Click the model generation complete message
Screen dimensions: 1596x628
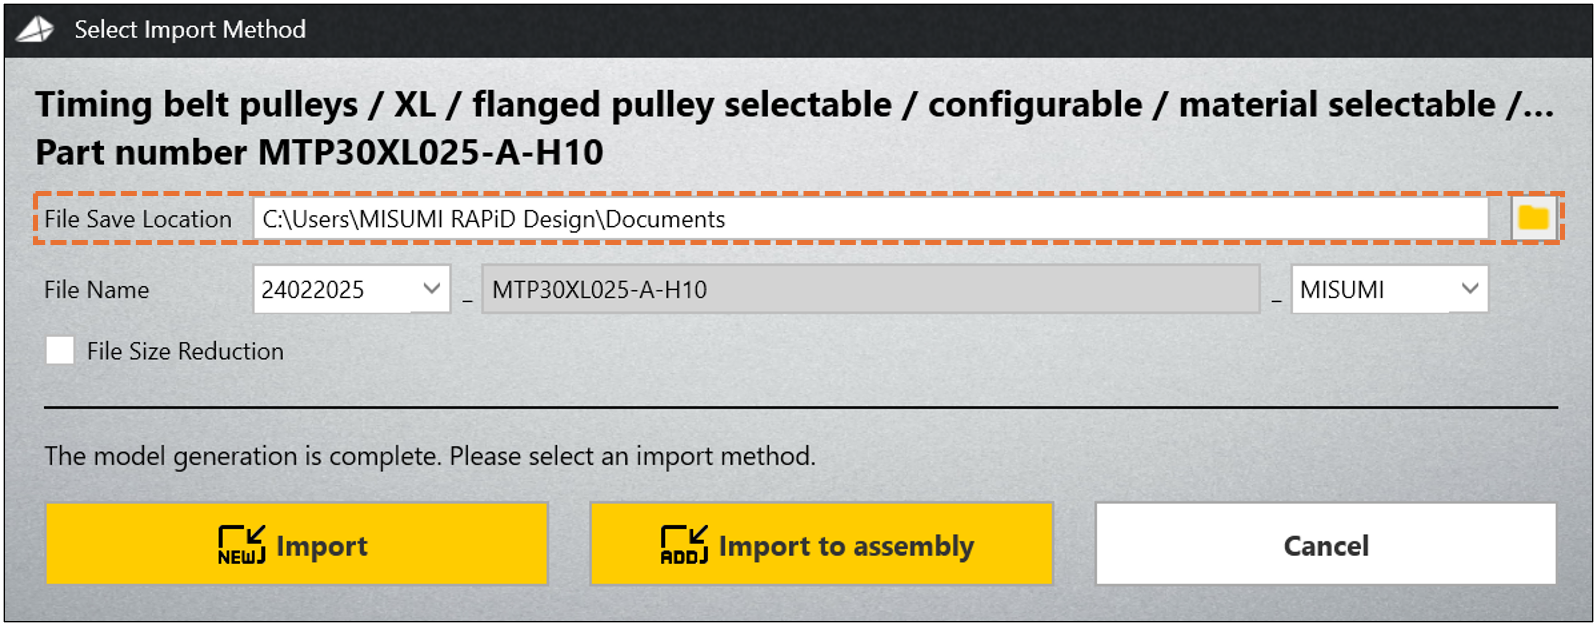[430, 456]
